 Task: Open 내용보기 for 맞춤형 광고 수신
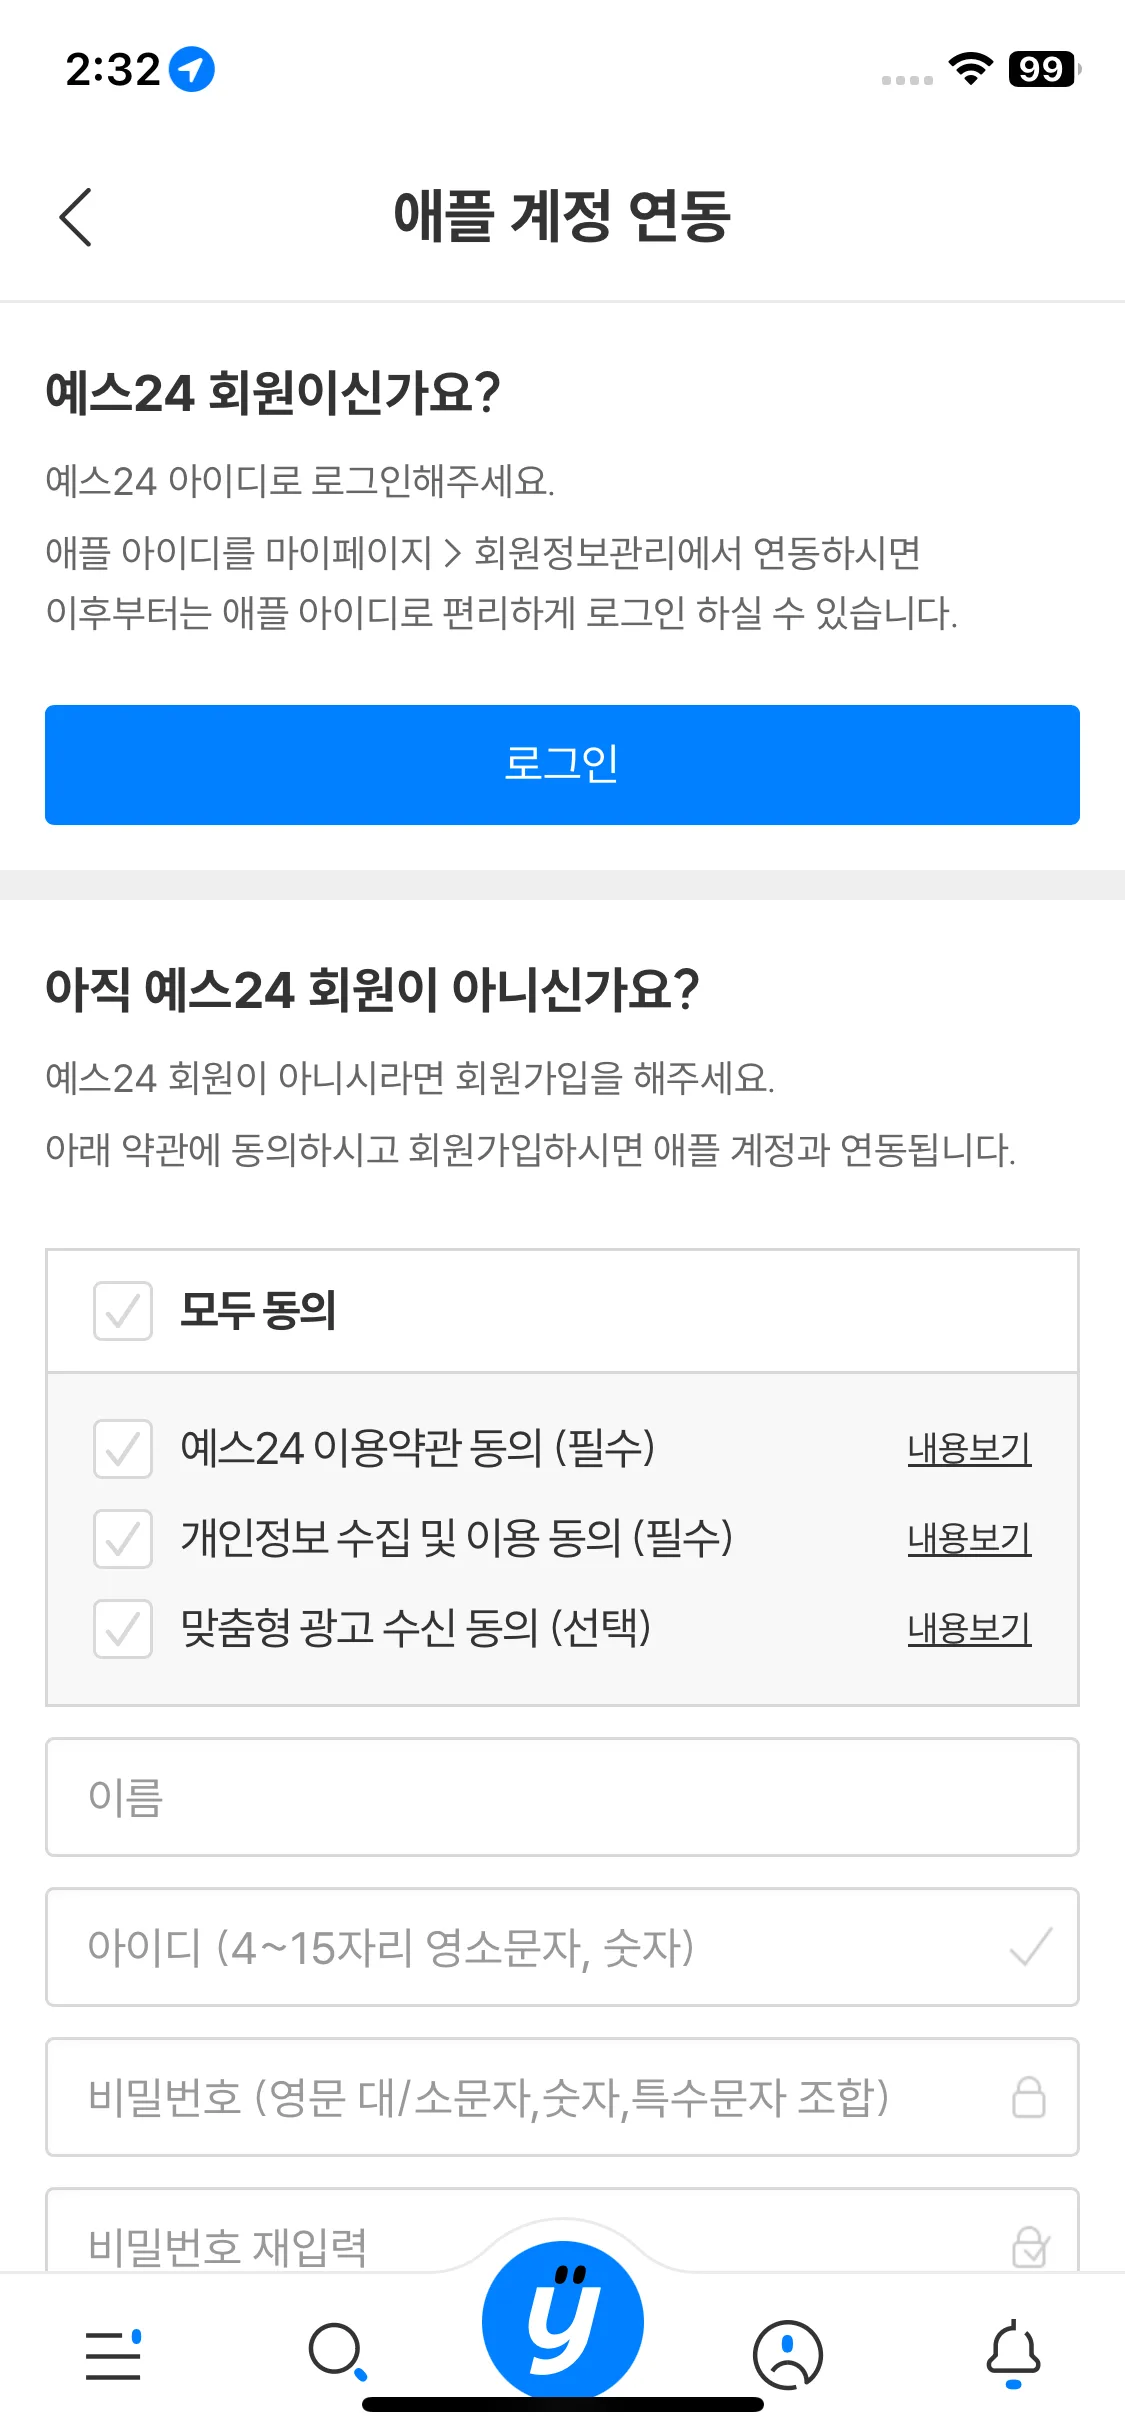969,1629
